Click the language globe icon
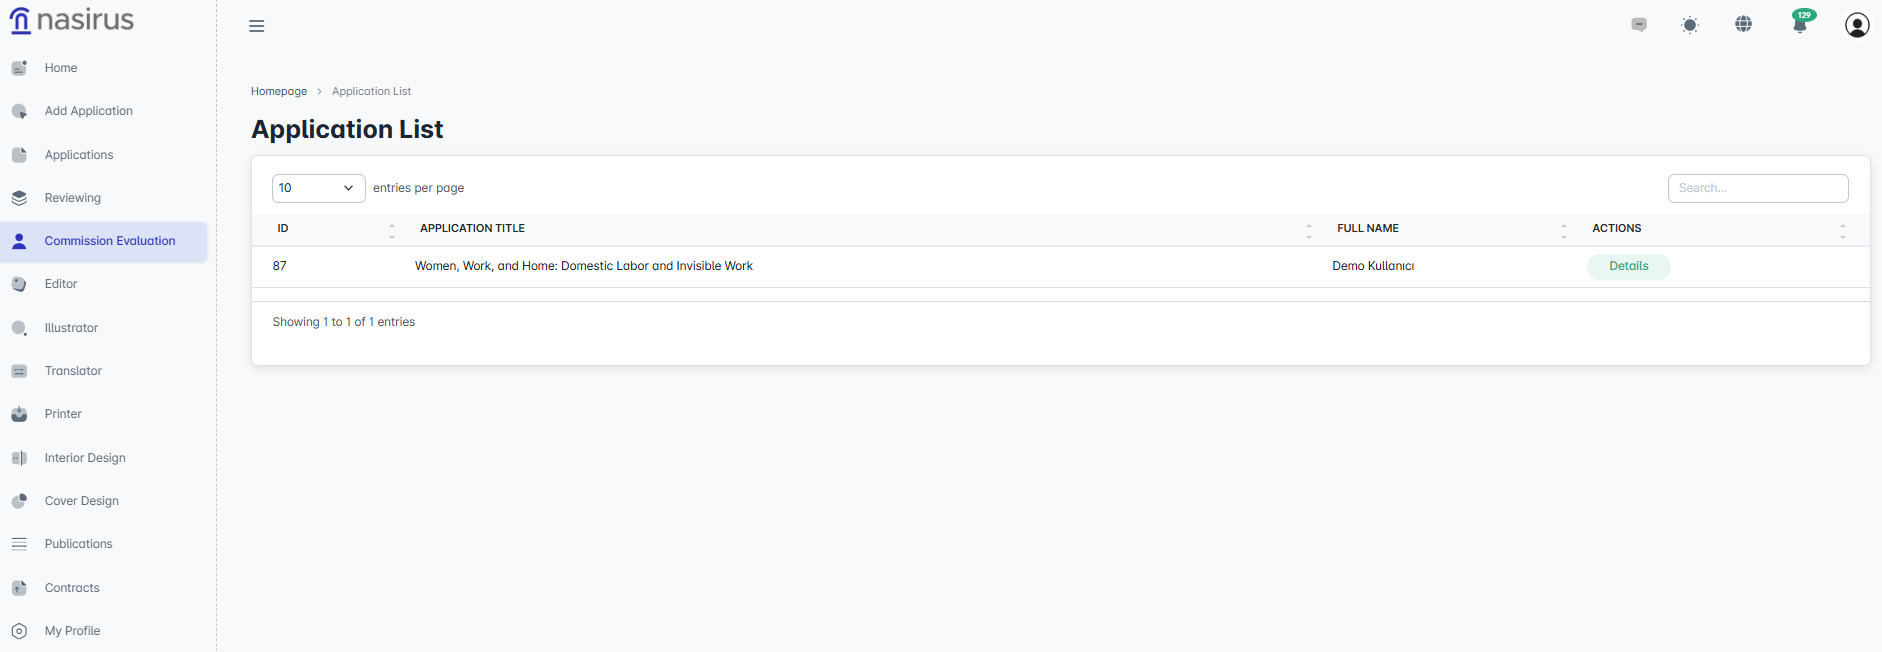This screenshot has width=1882, height=652. (1743, 24)
